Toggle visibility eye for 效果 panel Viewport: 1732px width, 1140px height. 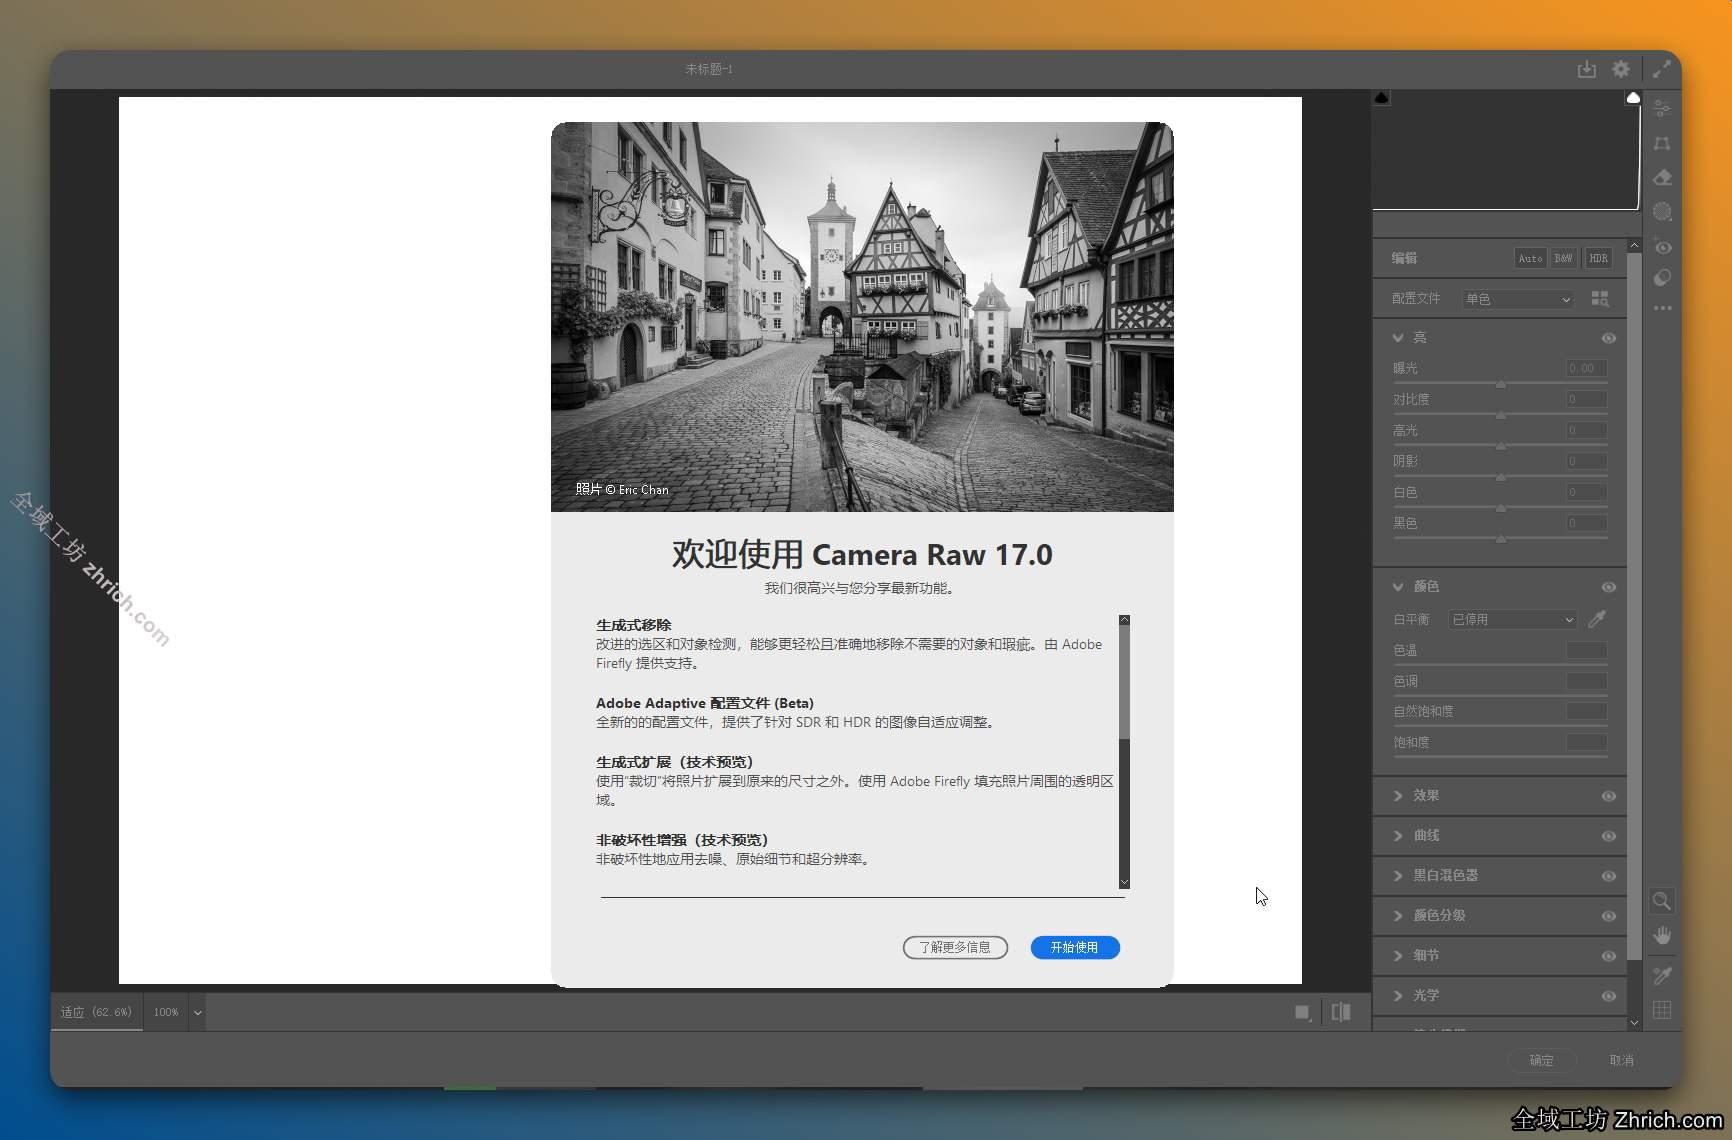[1608, 796]
